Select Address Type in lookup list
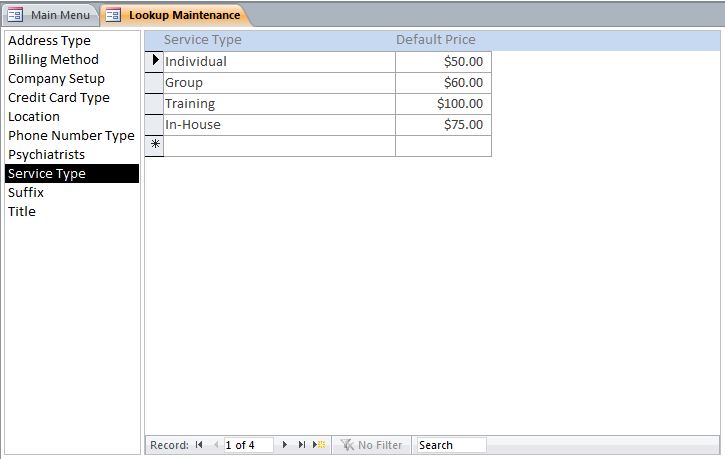This screenshot has width=725, height=459. pos(72,41)
